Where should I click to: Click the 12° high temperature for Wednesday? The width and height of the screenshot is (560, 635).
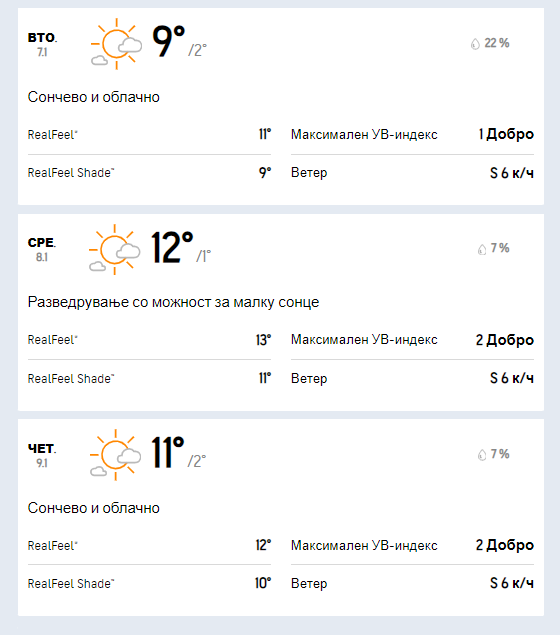click(172, 247)
